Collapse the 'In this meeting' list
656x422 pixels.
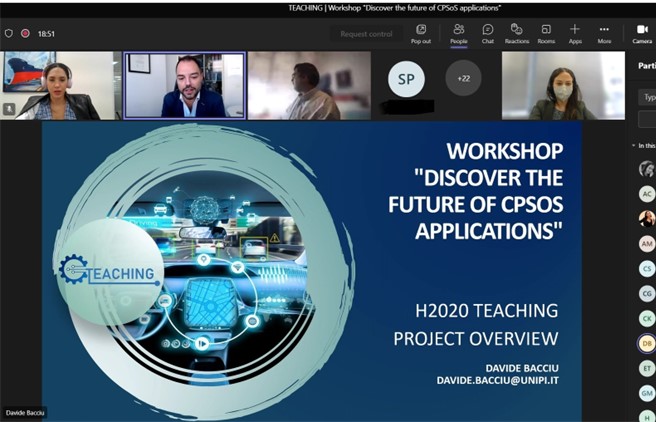pyautogui.click(x=633, y=145)
